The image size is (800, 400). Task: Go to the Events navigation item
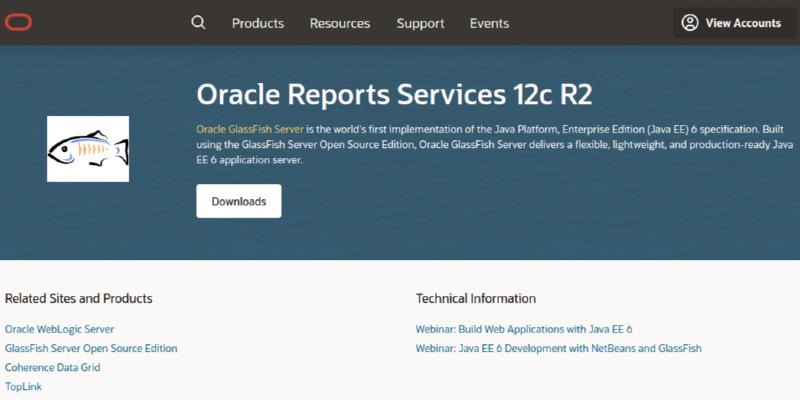(489, 23)
